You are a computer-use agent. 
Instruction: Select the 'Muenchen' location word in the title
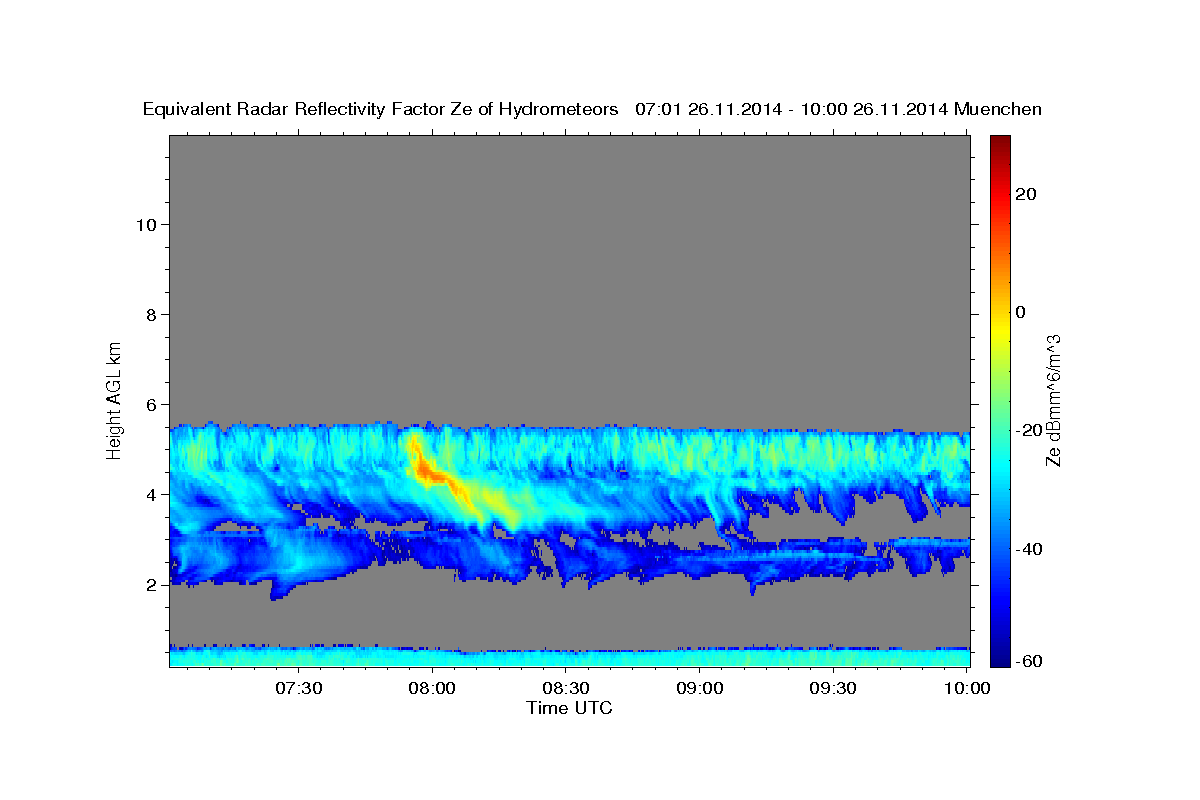point(998,109)
